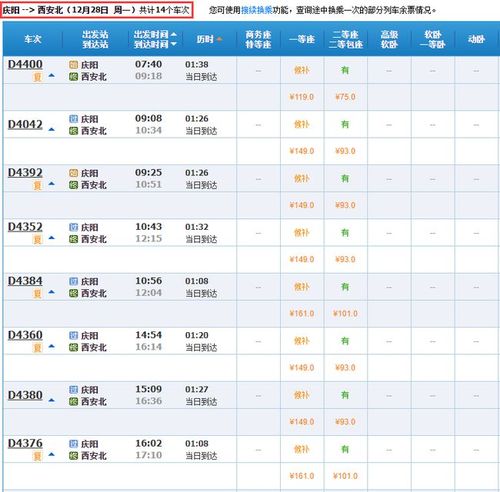Click the blue 过 icon in the D4376 row
This screenshot has height=492, width=500.
click(73, 444)
